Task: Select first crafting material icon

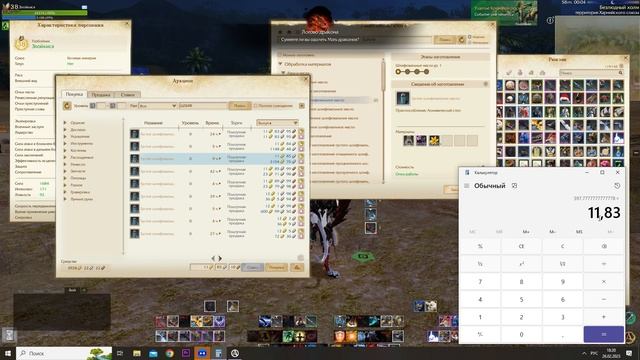Action: pyautogui.click(x=408, y=140)
